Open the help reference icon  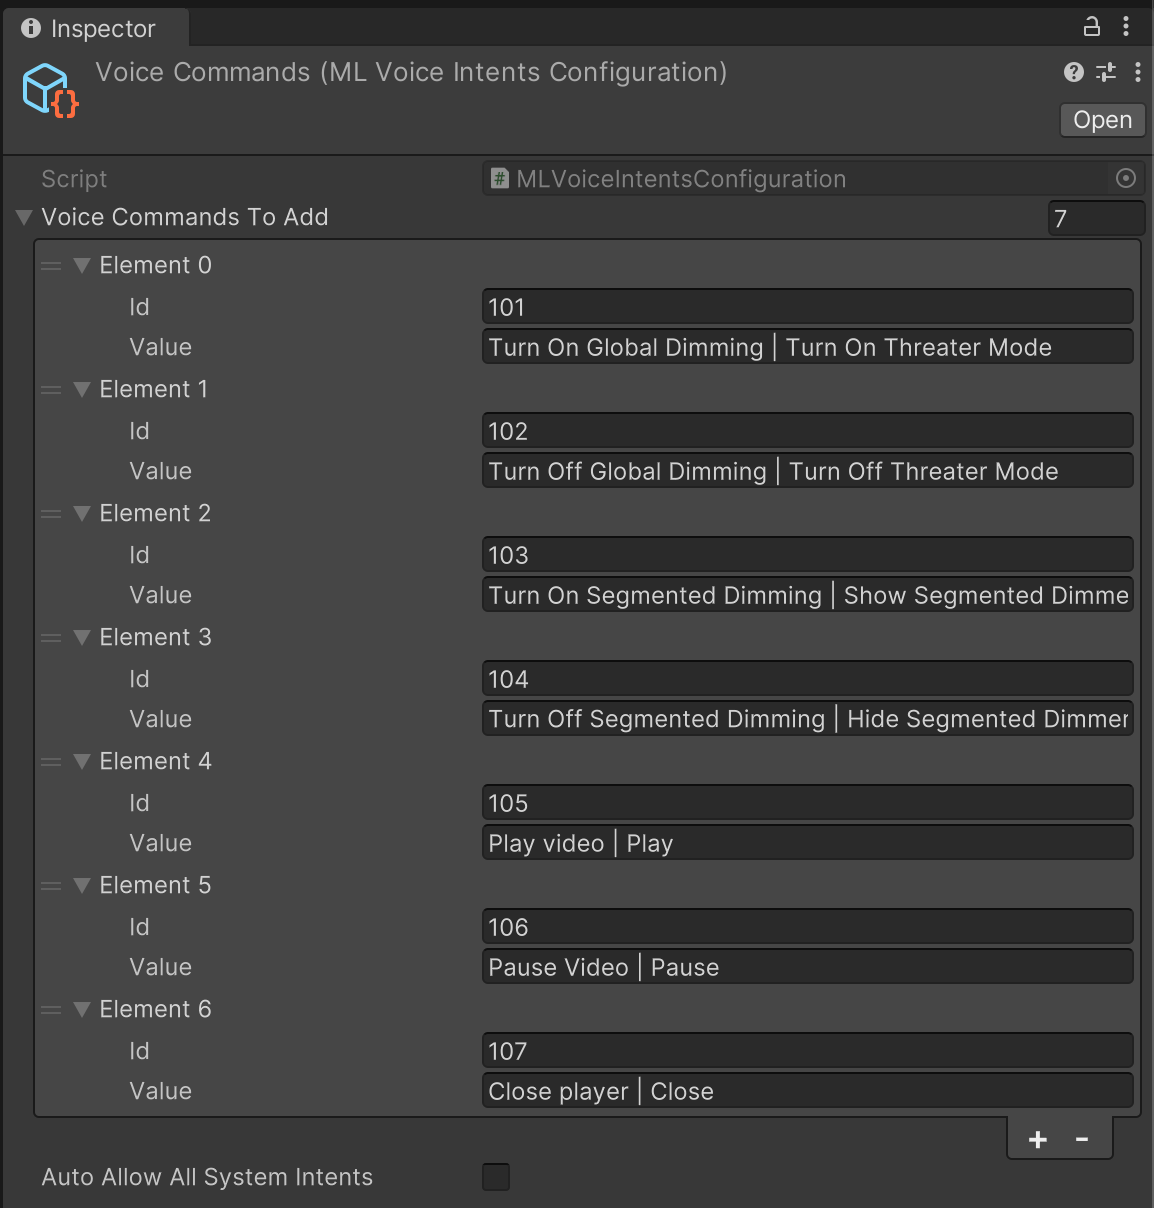click(x=1074, y=72)
